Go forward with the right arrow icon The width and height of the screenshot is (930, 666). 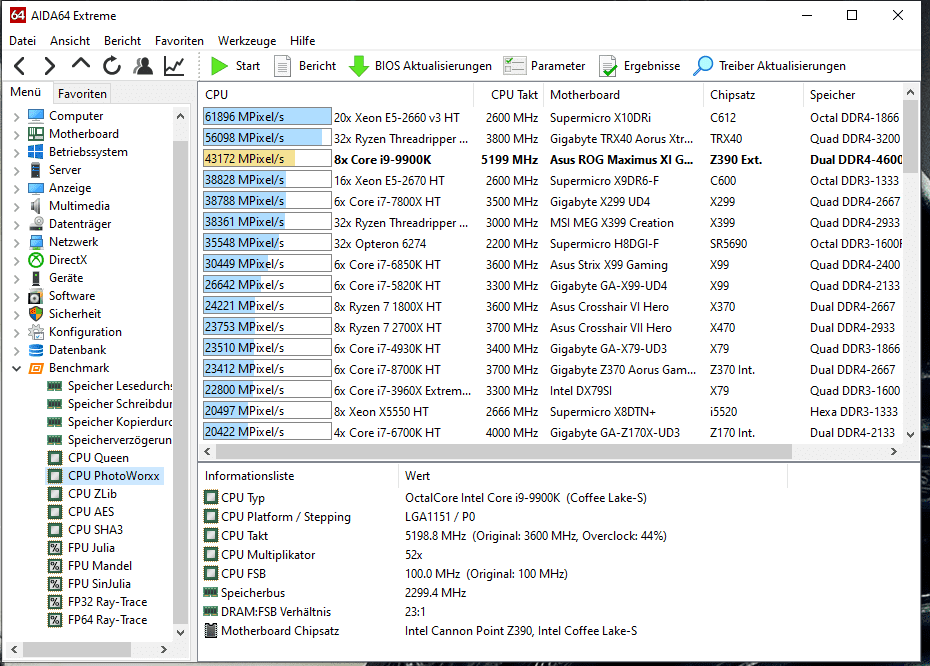coord(50,66)
